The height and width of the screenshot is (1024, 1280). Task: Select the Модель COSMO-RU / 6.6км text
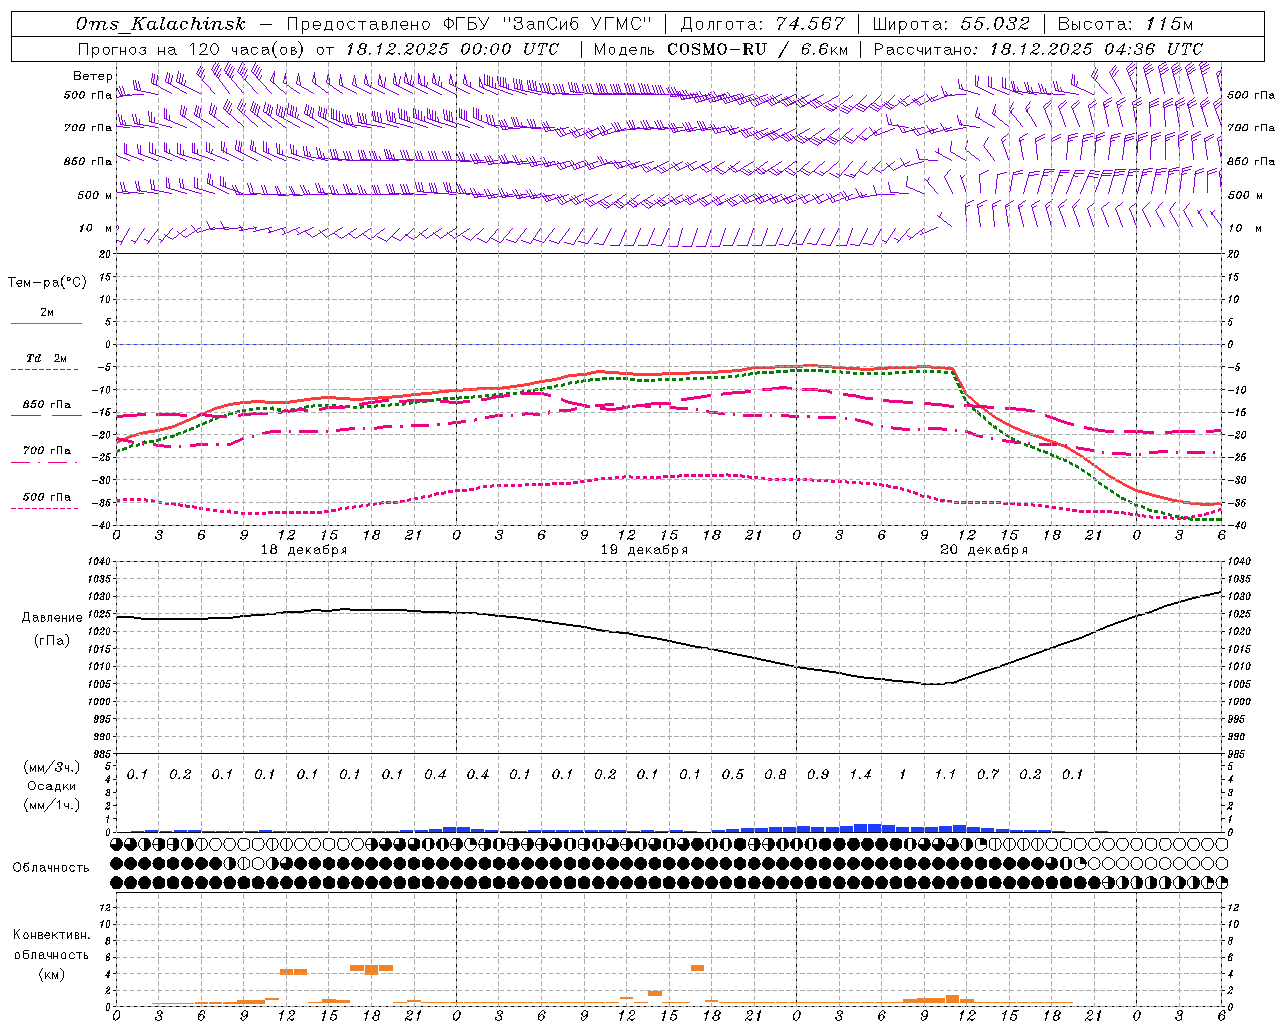click(721, 49)
